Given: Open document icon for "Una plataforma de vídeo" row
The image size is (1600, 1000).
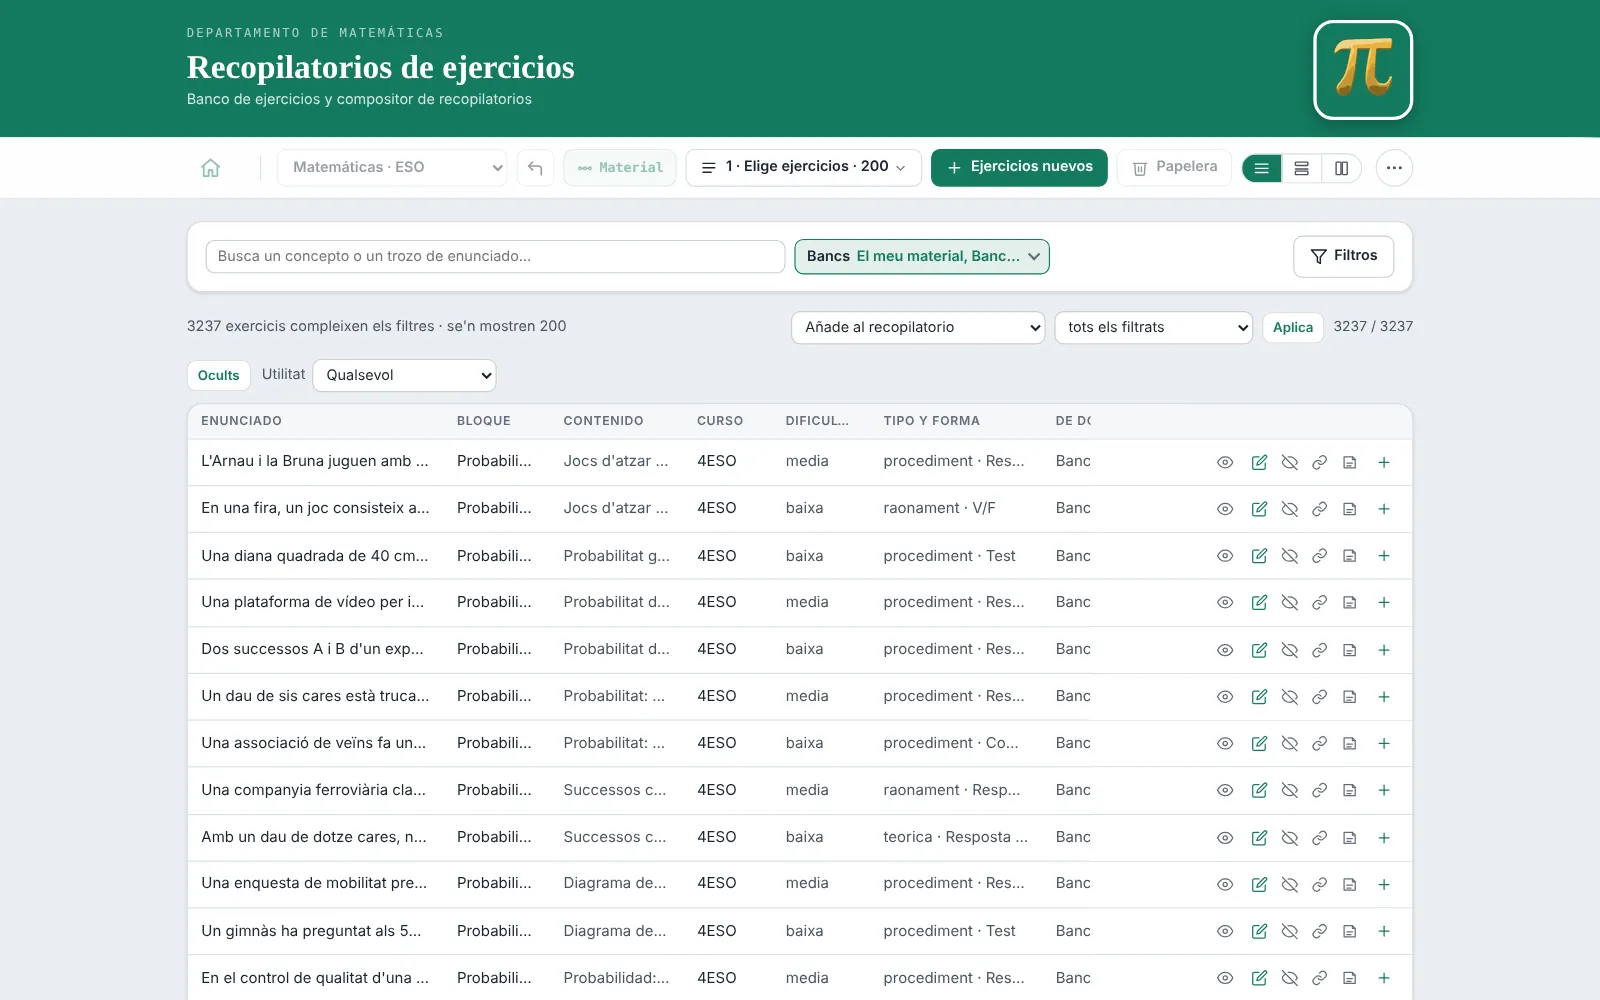Looking at the screenshot, I should pos(1349,603).
